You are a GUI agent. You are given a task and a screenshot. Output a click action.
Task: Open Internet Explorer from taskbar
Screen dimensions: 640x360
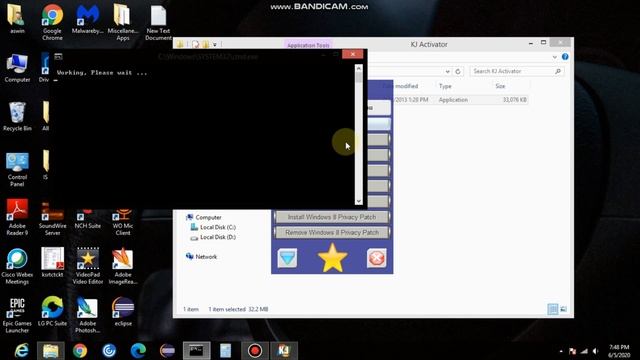click(21, 351)
